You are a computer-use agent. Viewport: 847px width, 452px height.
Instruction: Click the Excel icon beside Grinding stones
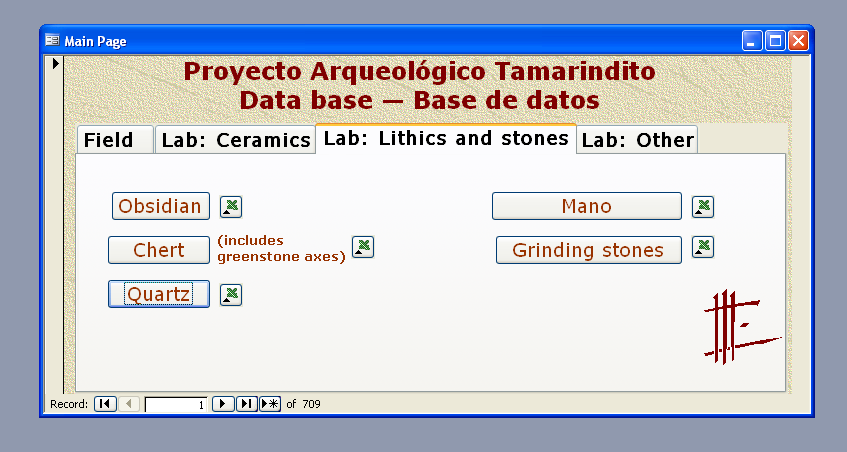tap(703, 247)
